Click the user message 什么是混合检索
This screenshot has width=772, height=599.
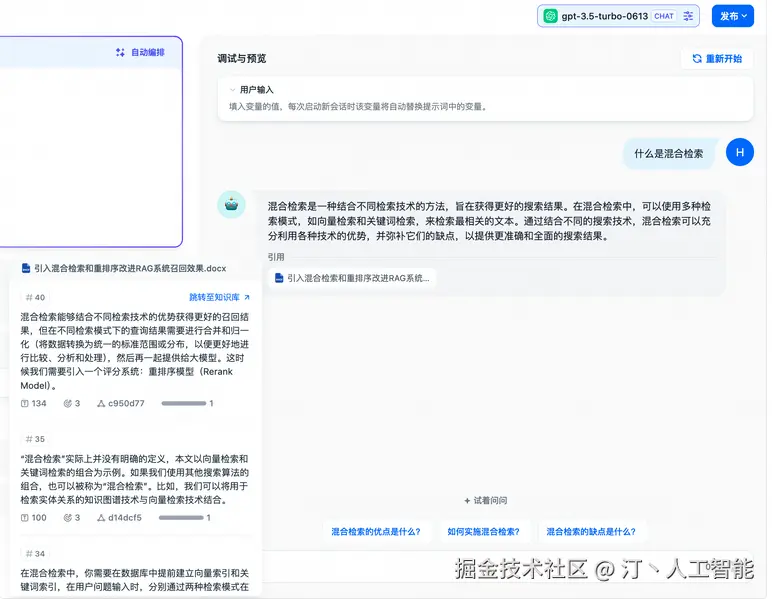point(668,154)
